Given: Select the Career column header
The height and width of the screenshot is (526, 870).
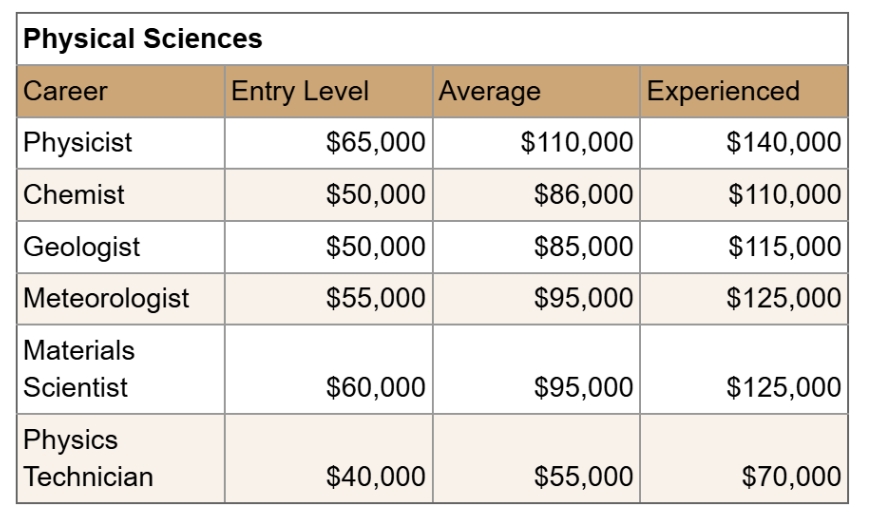Looking at the screenshot, I should coord(66,92).
